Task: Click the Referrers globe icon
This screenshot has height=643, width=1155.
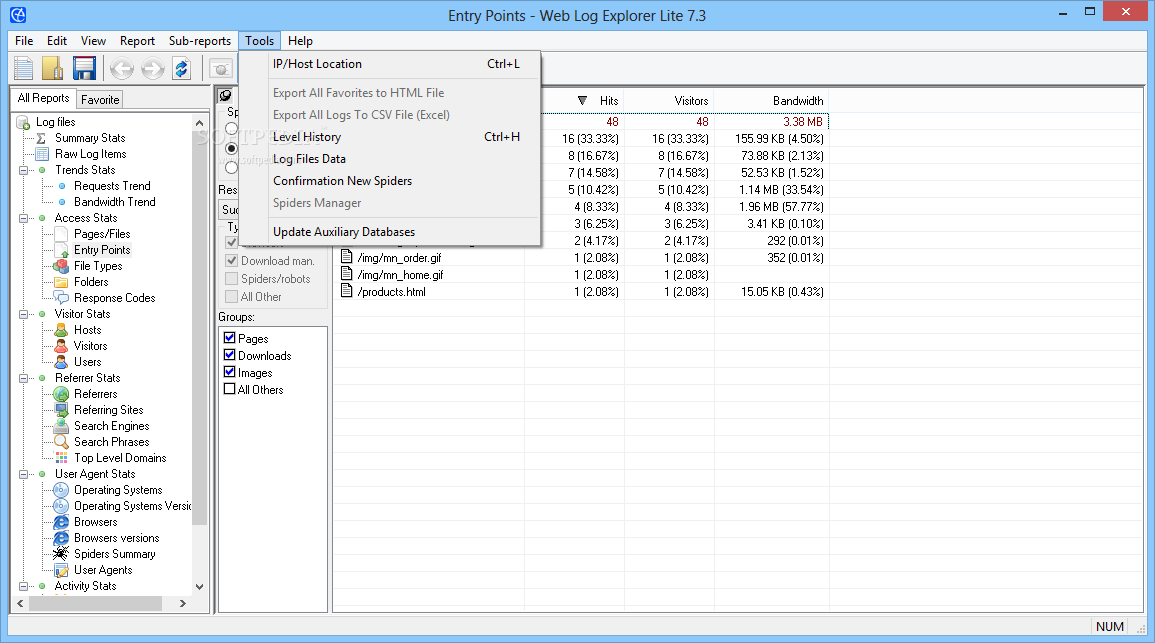Action: 62,394
